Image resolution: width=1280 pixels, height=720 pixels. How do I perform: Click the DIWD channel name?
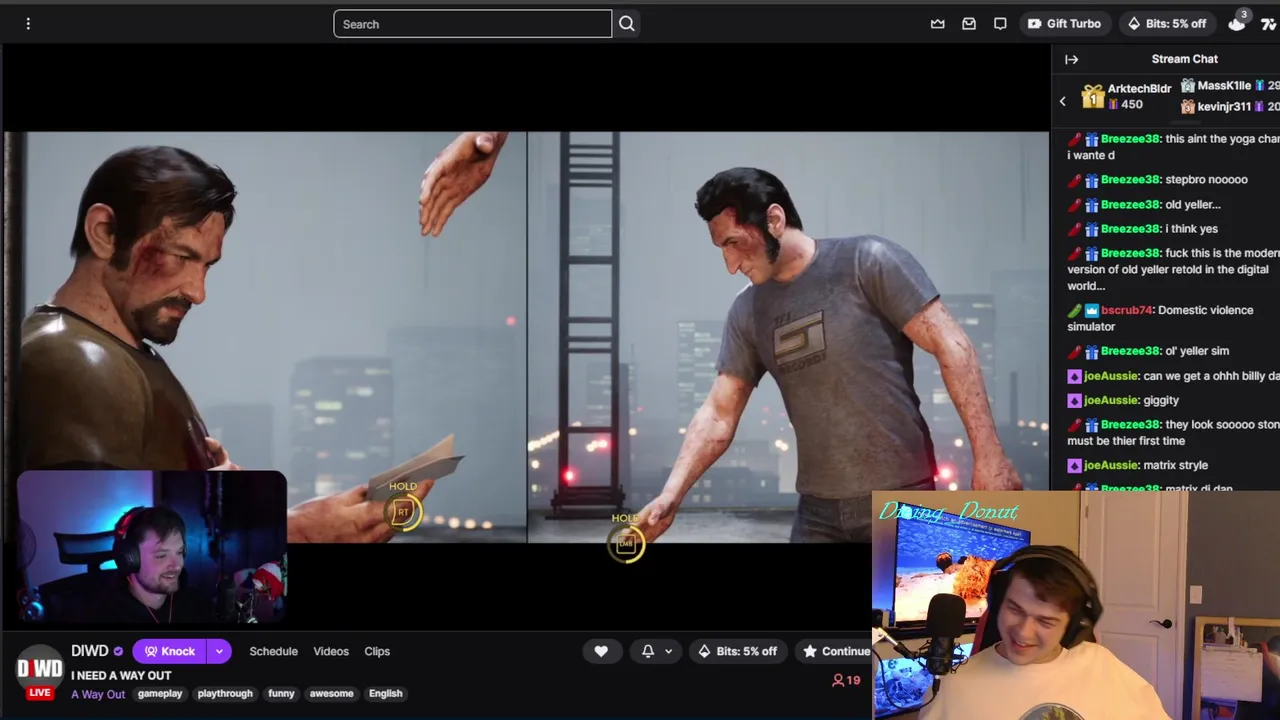pos(90,651)
